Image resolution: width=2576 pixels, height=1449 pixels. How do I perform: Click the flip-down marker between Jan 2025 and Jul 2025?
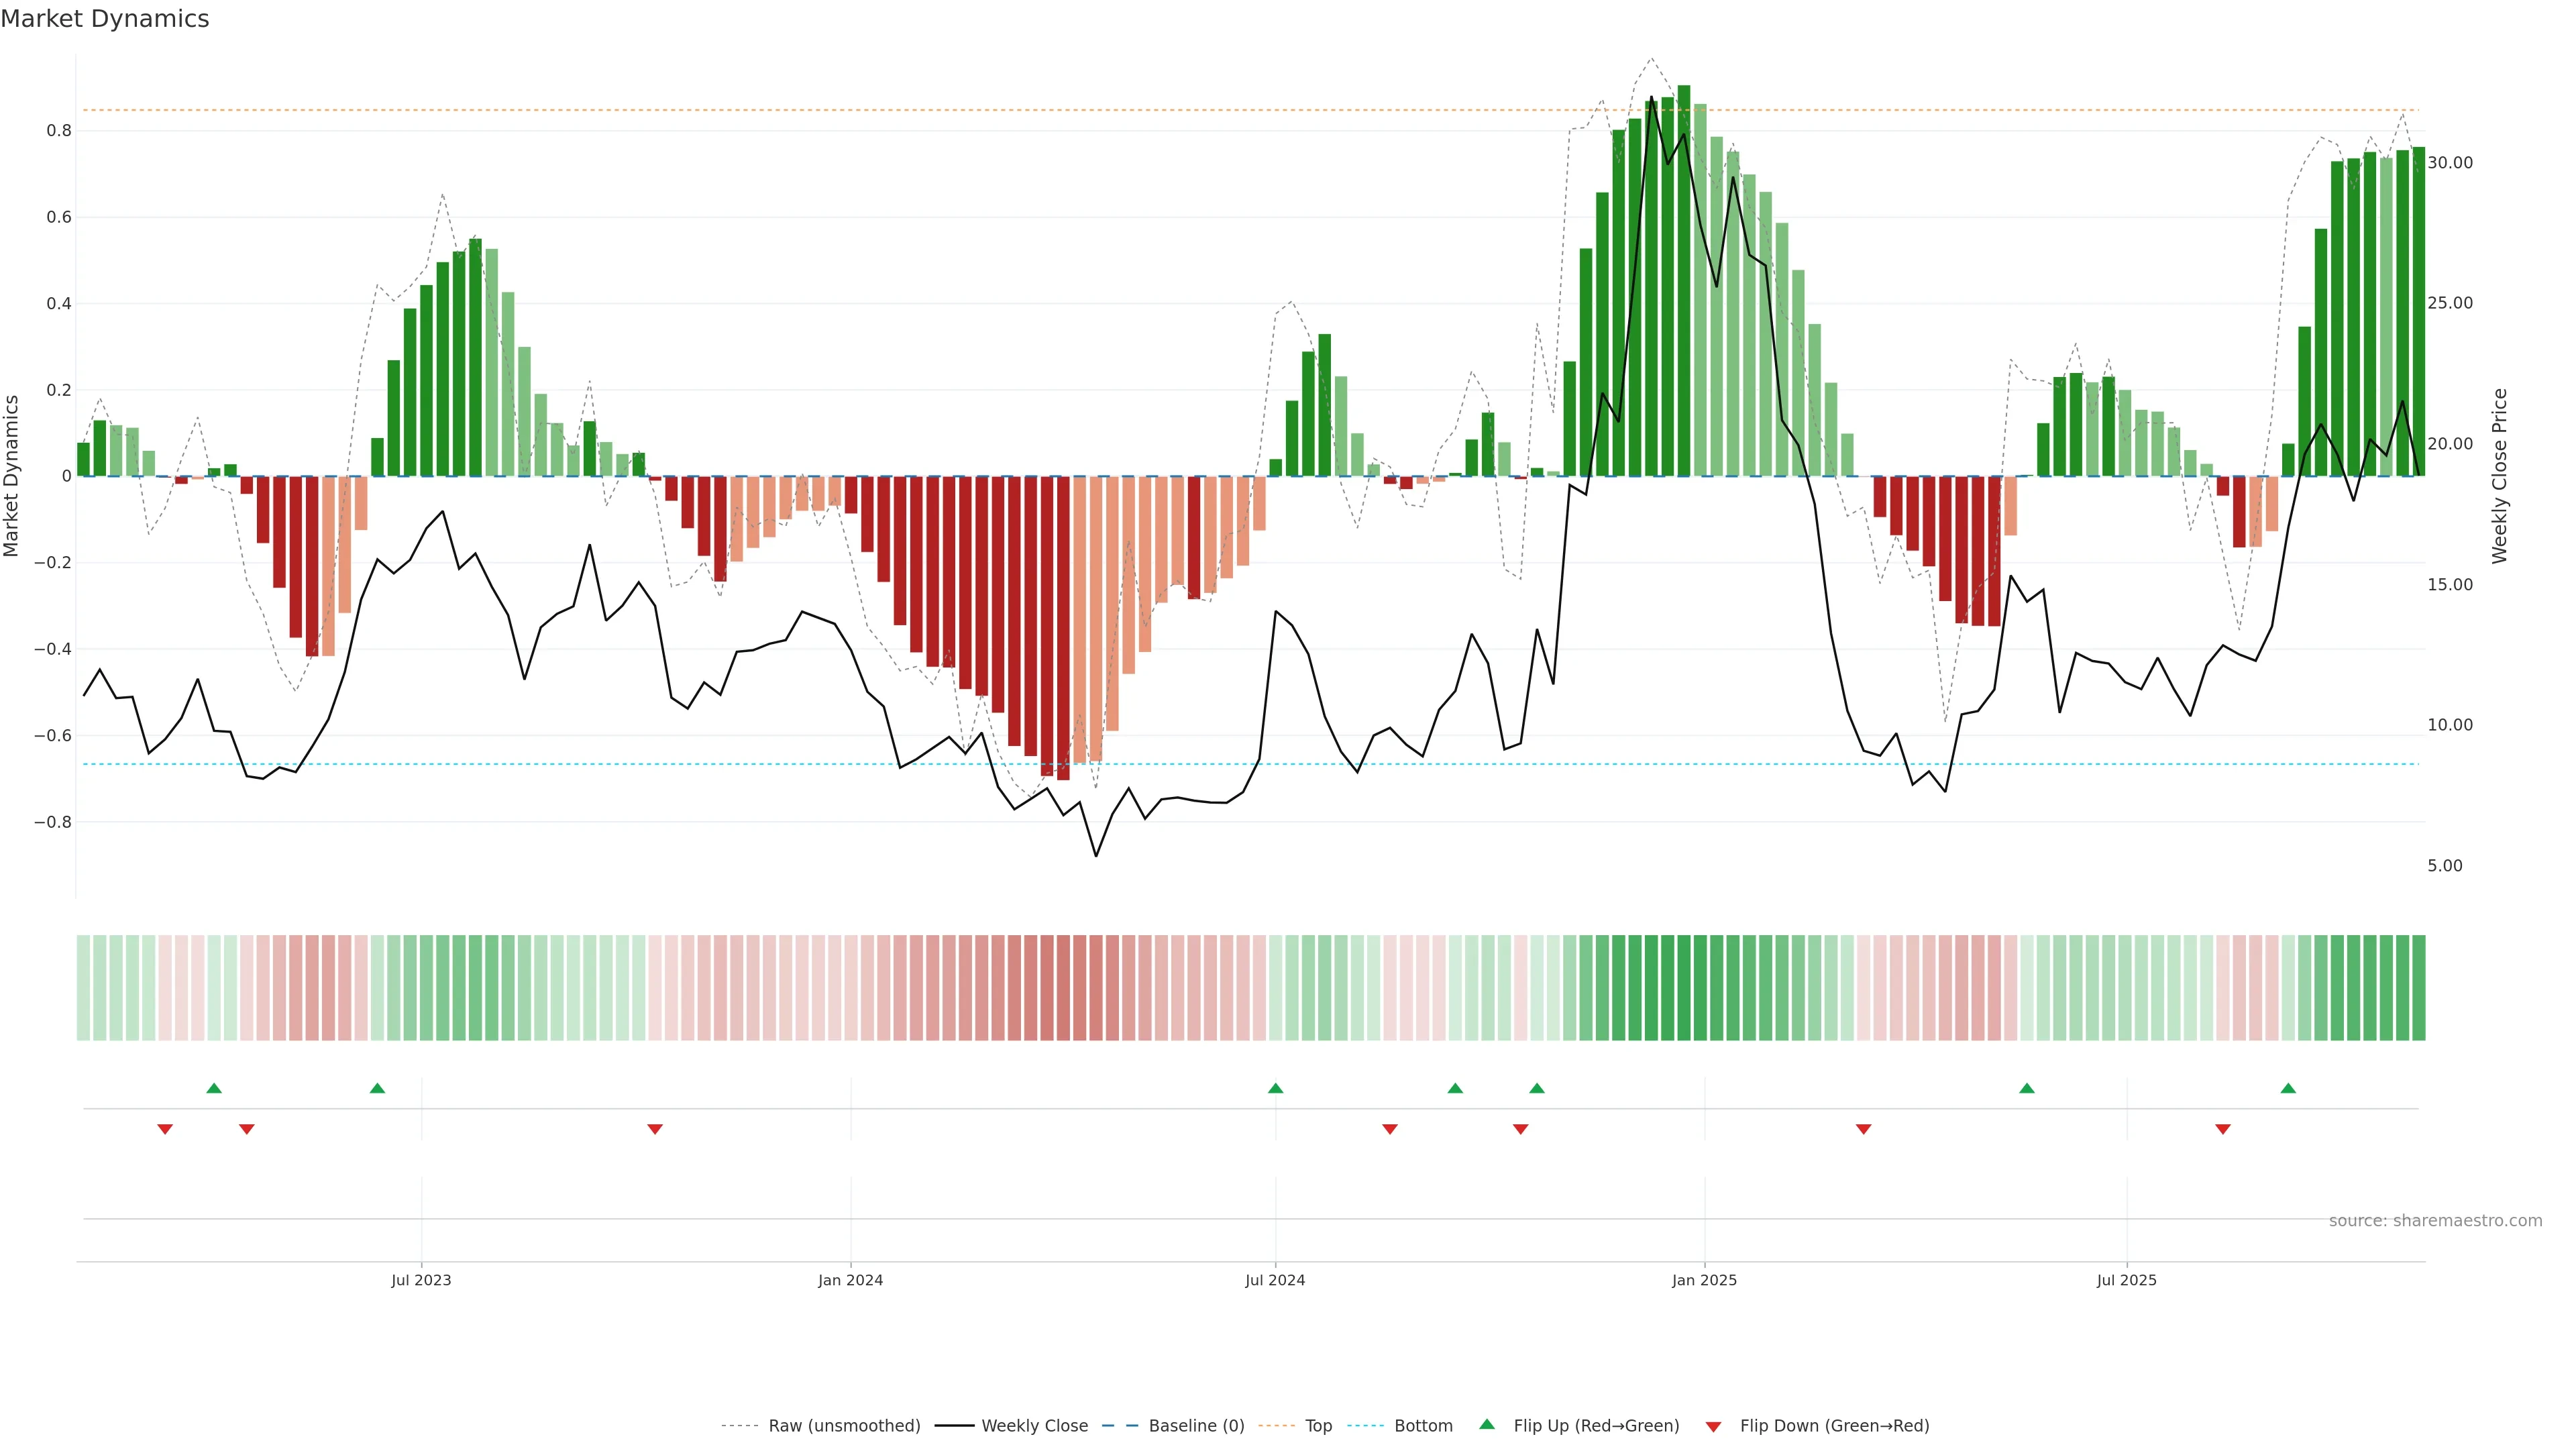[1863, 1129]
